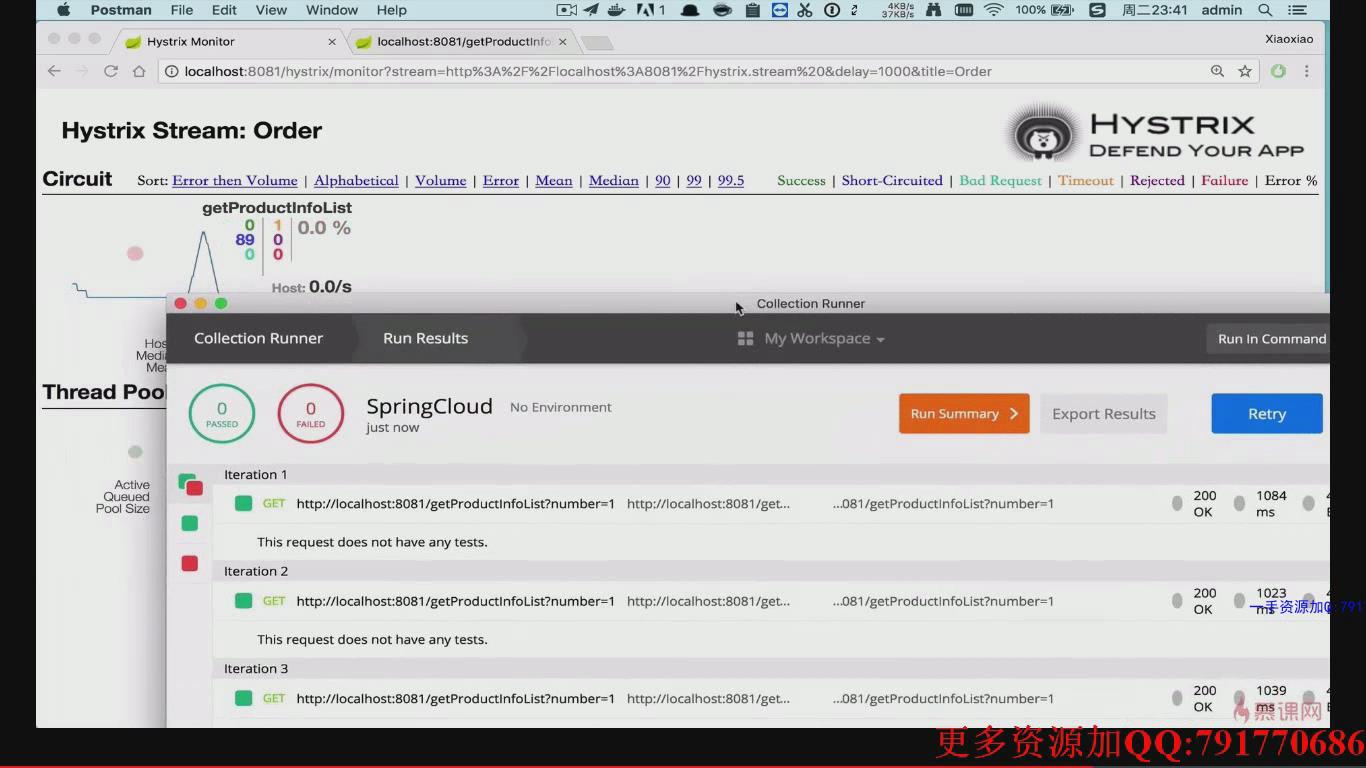Screen dimensions: 1366x768
Task: Open the Edit menu
Action: pyautogui.click(x=224, y=10)
